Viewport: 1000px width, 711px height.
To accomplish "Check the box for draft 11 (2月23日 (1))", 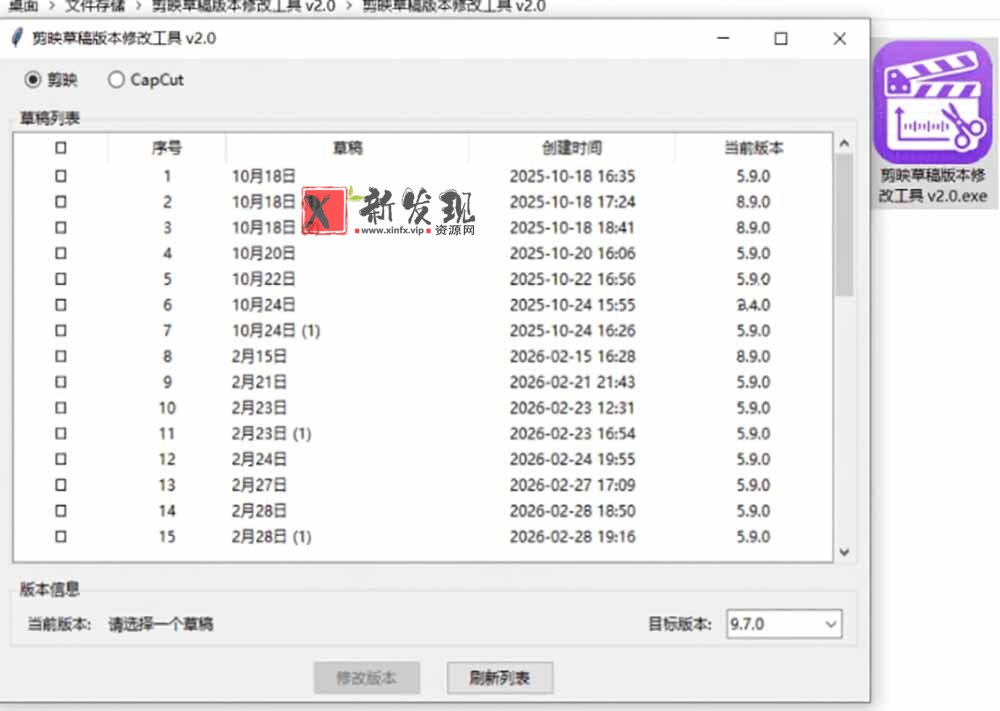I will point(61,434).
